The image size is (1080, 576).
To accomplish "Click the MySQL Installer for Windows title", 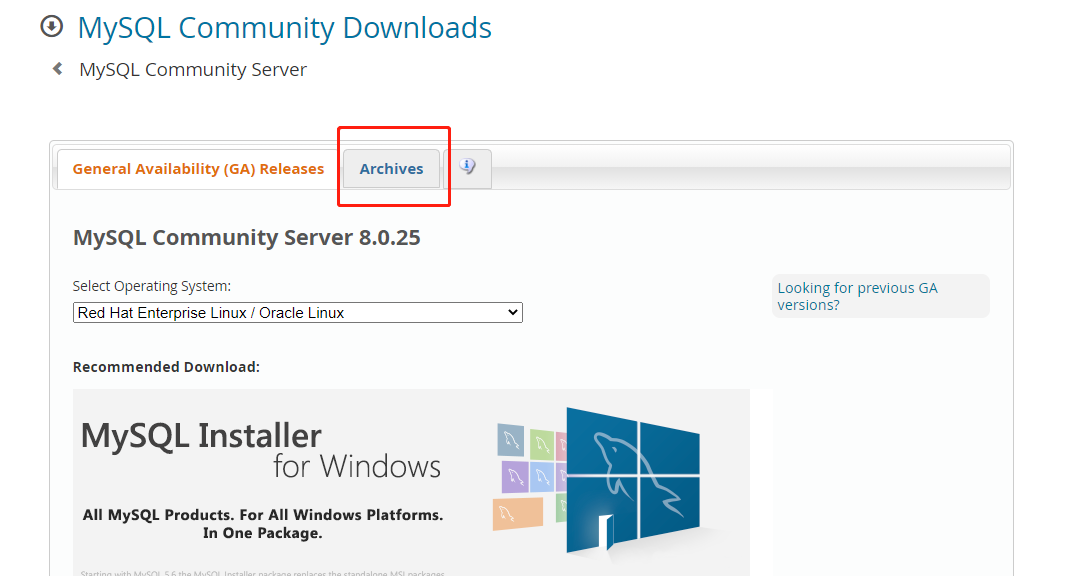I will point(260,451).
